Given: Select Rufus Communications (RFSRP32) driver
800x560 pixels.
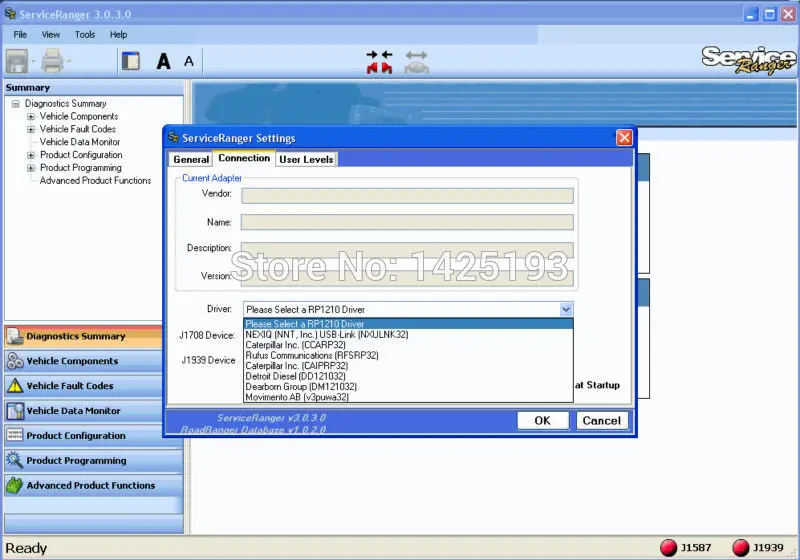Looking at the screenshot, I should (x=408, y=355).
